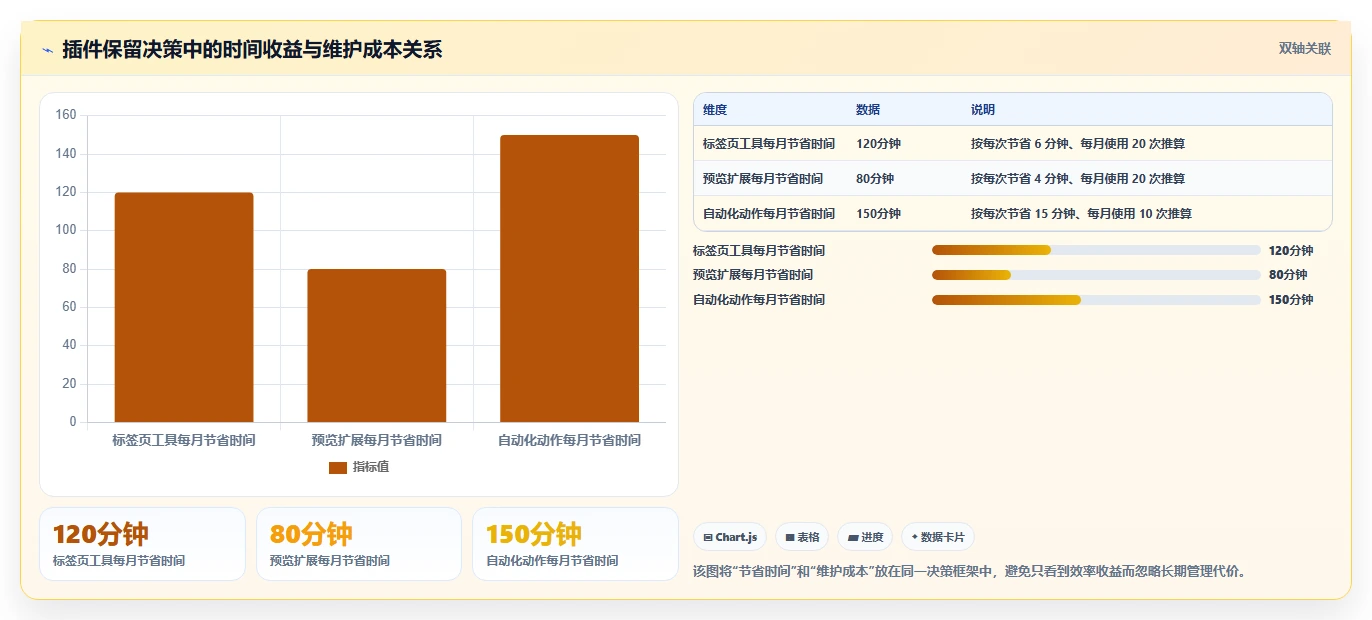Image resolution: width=1372 pixels, height=620 pixels.
Task: Click the note 按每次节省 4 分钟
Action: pyautogui.click(x=1078, y=179)
